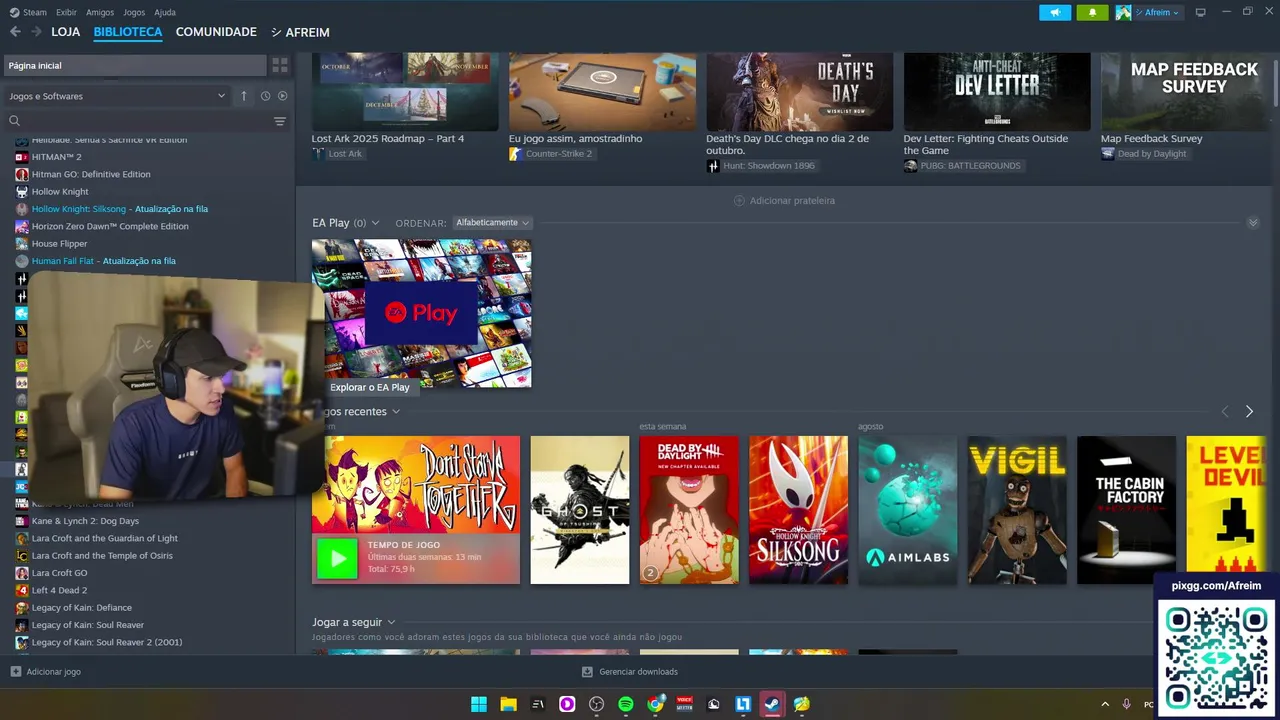Open the LOJA tab
Screen dimensions: 1280x720
click(66, 32)
